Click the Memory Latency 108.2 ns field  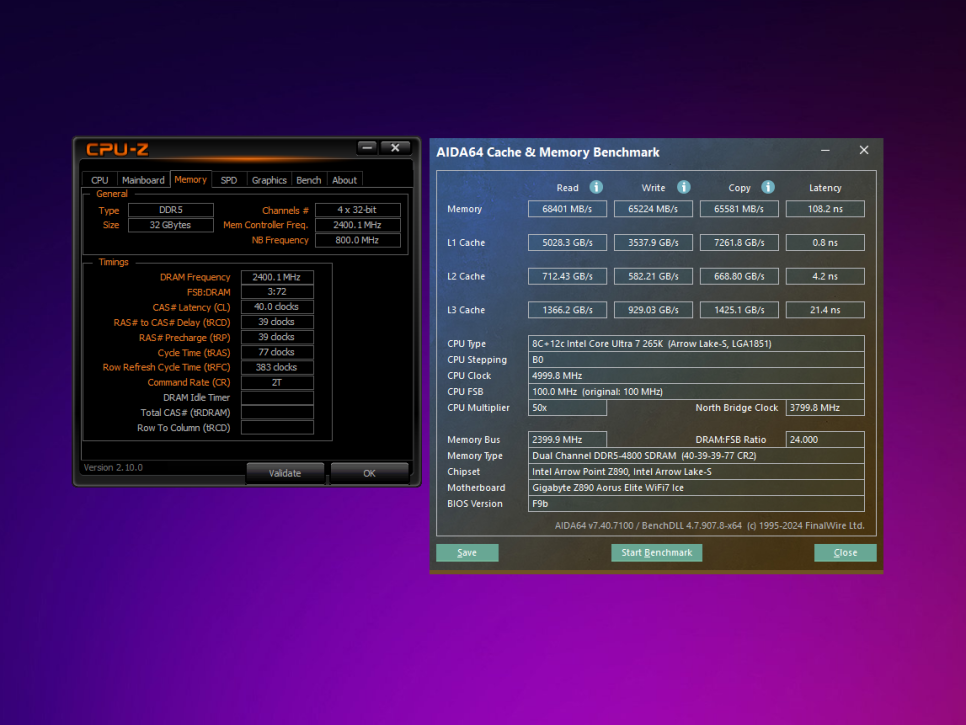[x=825, y=209]
